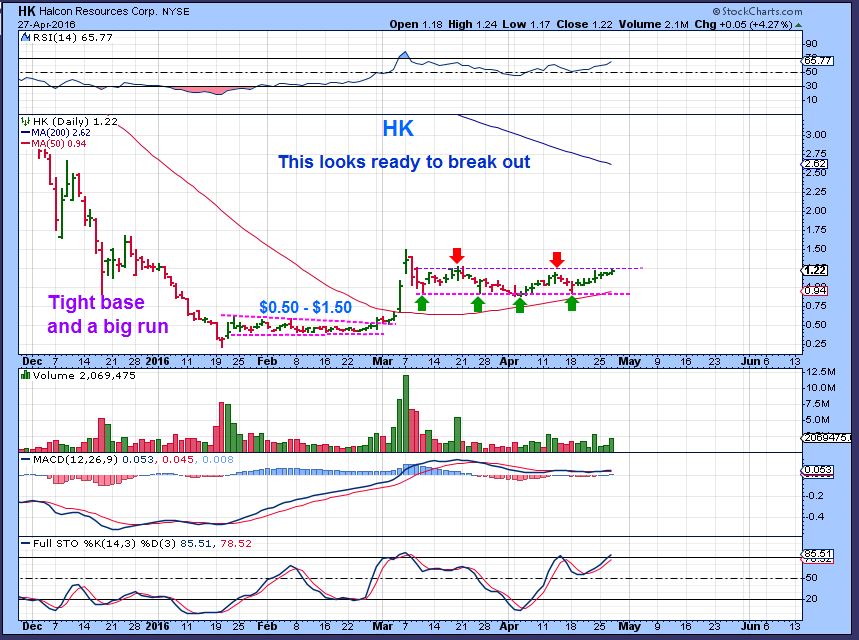Click the 1.22 last-price tag on the right axis

click(815, 270)
